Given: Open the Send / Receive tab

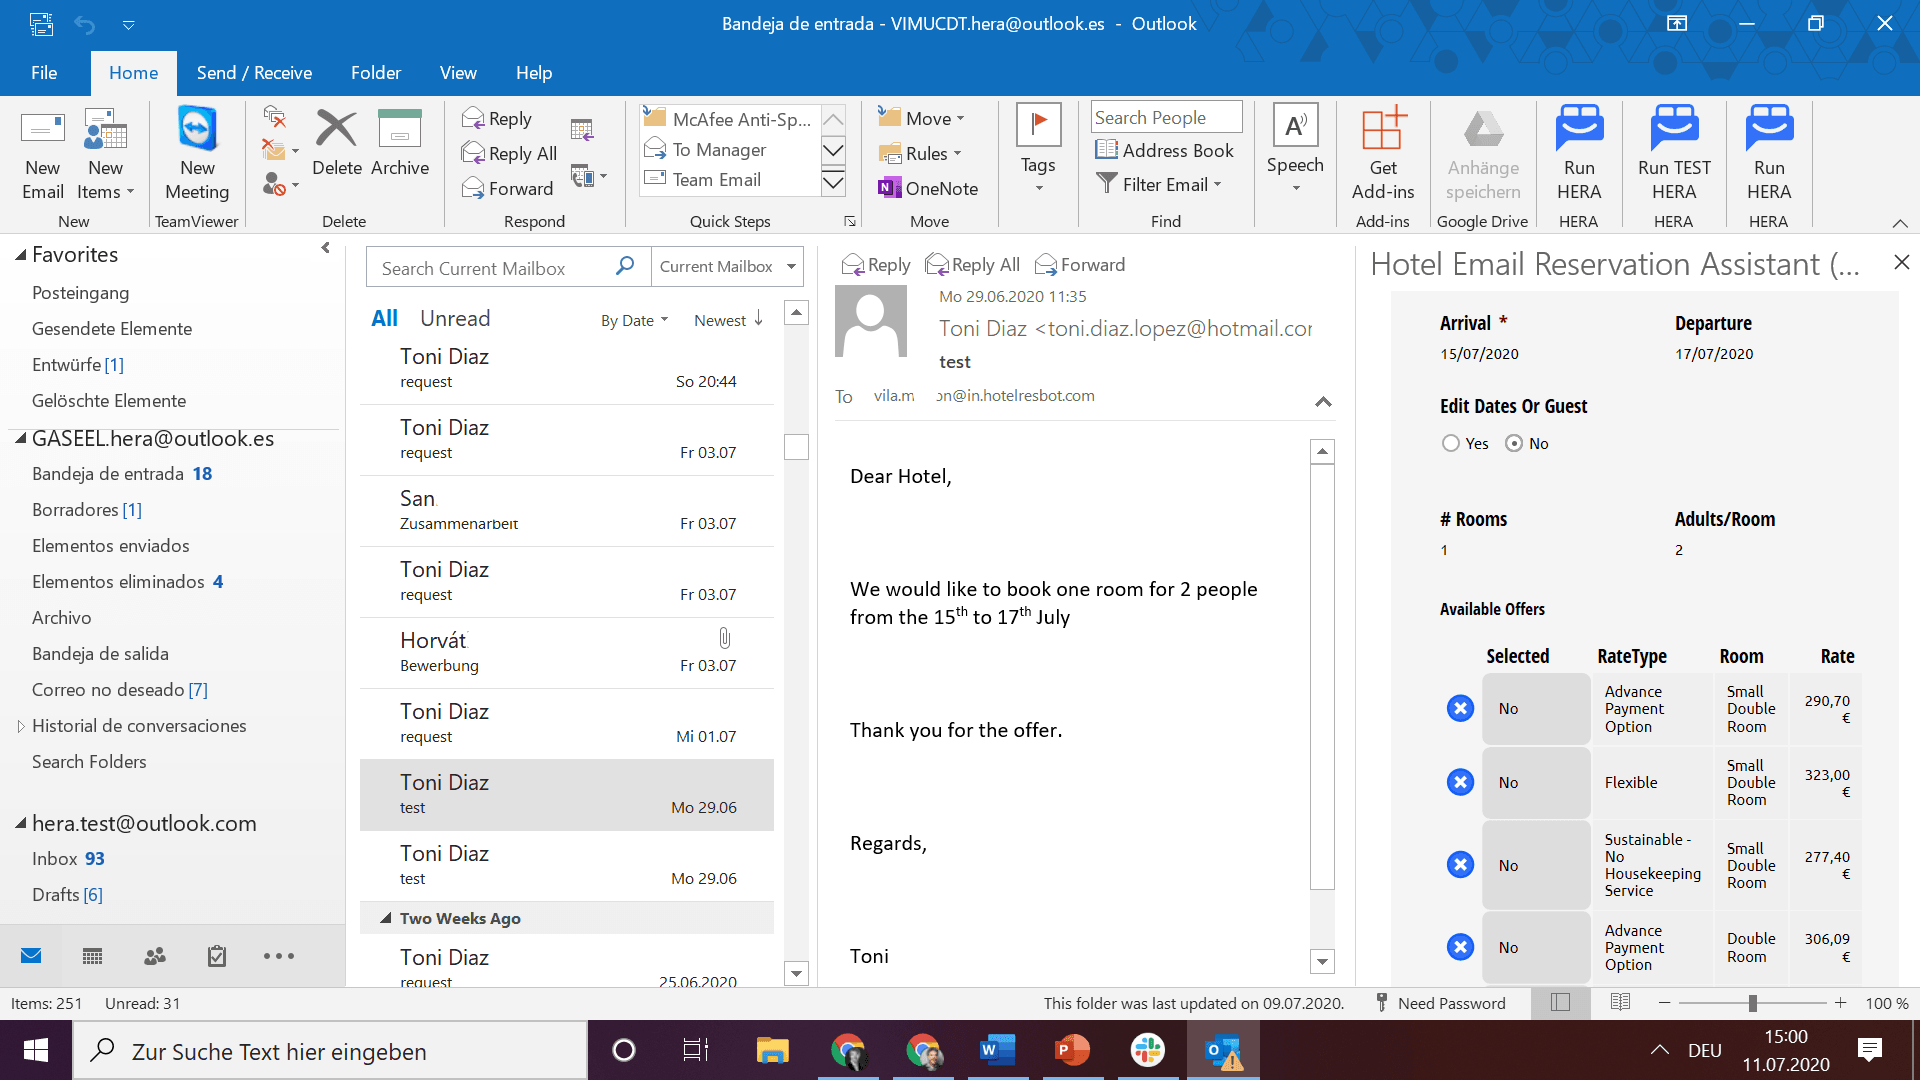Looking at the screenshot, I should (254, 73).
